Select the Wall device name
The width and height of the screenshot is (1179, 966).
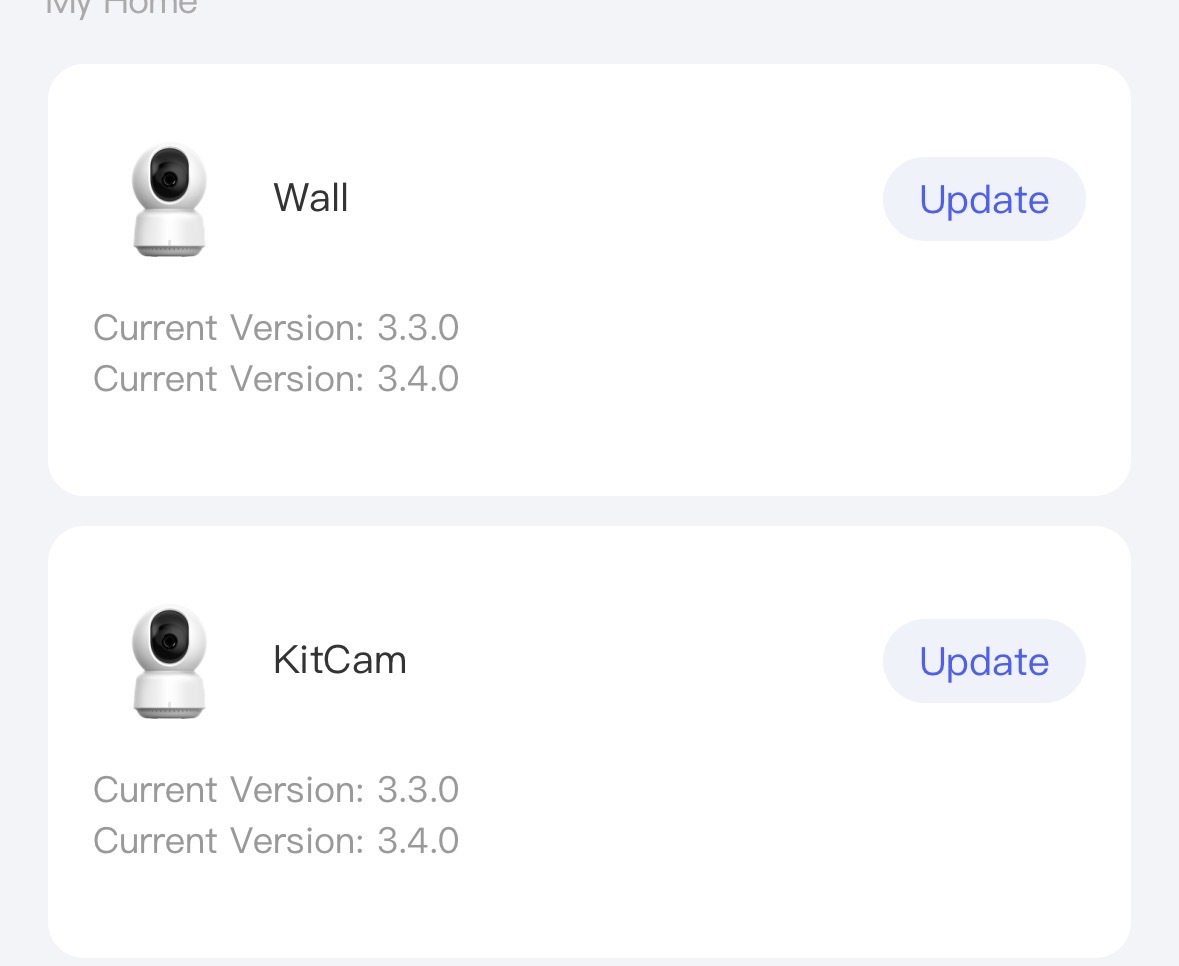(x=311, y=198)
